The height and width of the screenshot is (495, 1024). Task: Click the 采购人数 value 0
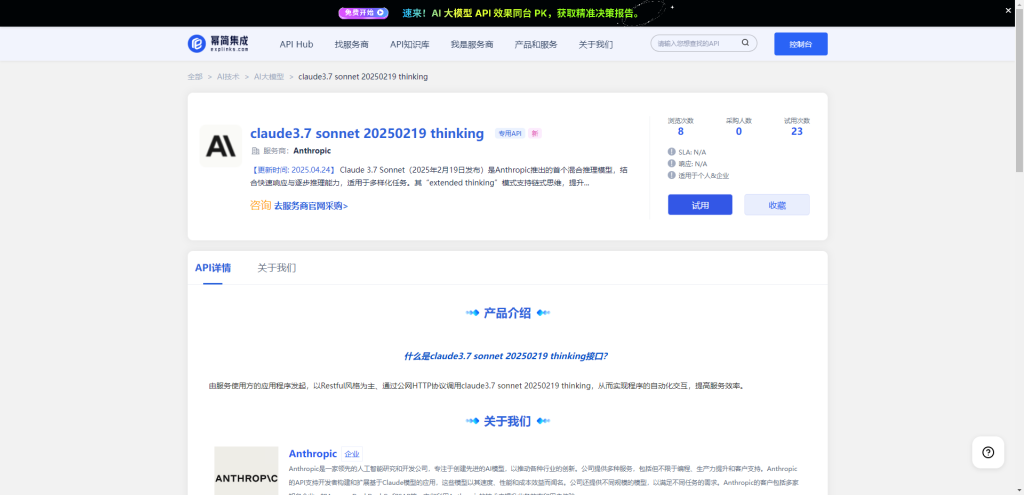739,131
